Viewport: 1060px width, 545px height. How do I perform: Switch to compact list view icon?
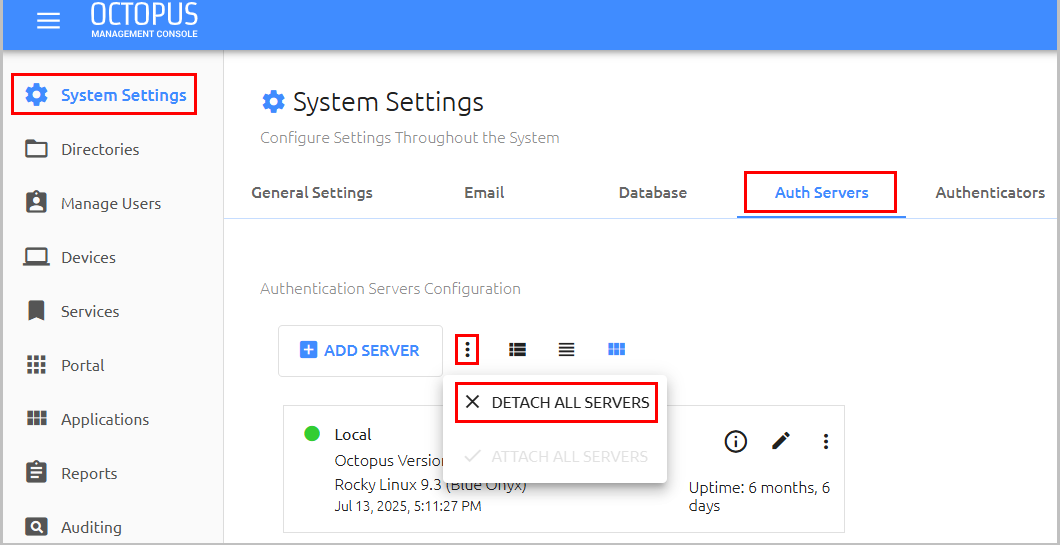(x=567, y=350)
